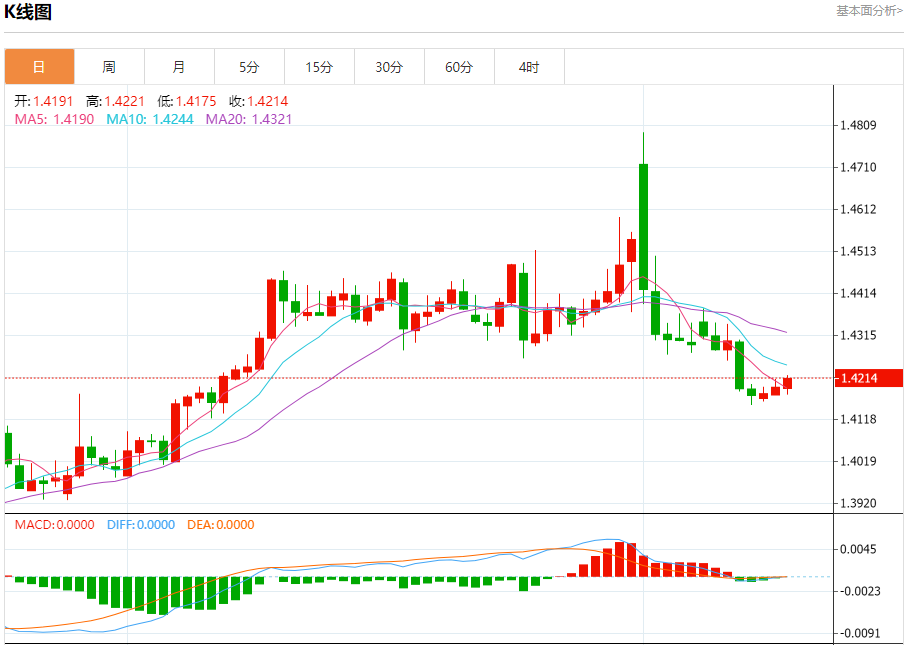
Task: Click the latest red candlestick at chart end
Action: pyautogui.click(x=788, y=383)
